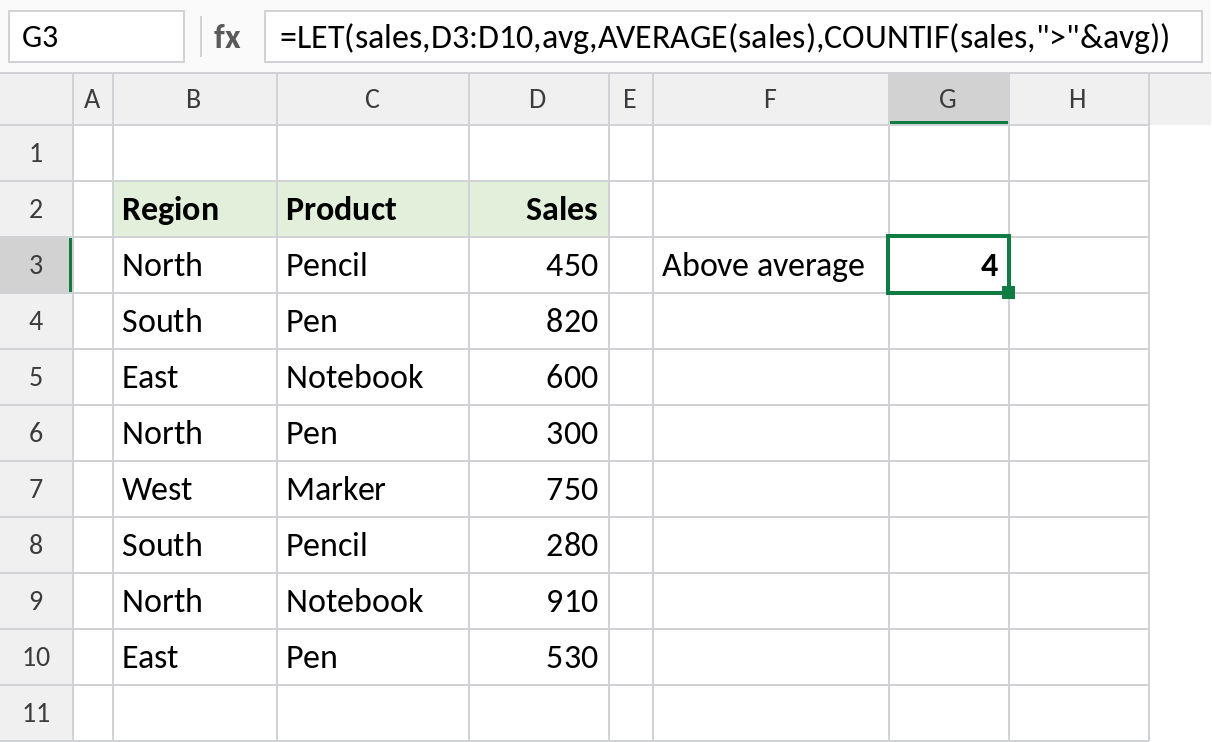Select column E header
The height and width of the screenshot is (742, 1212).
coord(630,98)
